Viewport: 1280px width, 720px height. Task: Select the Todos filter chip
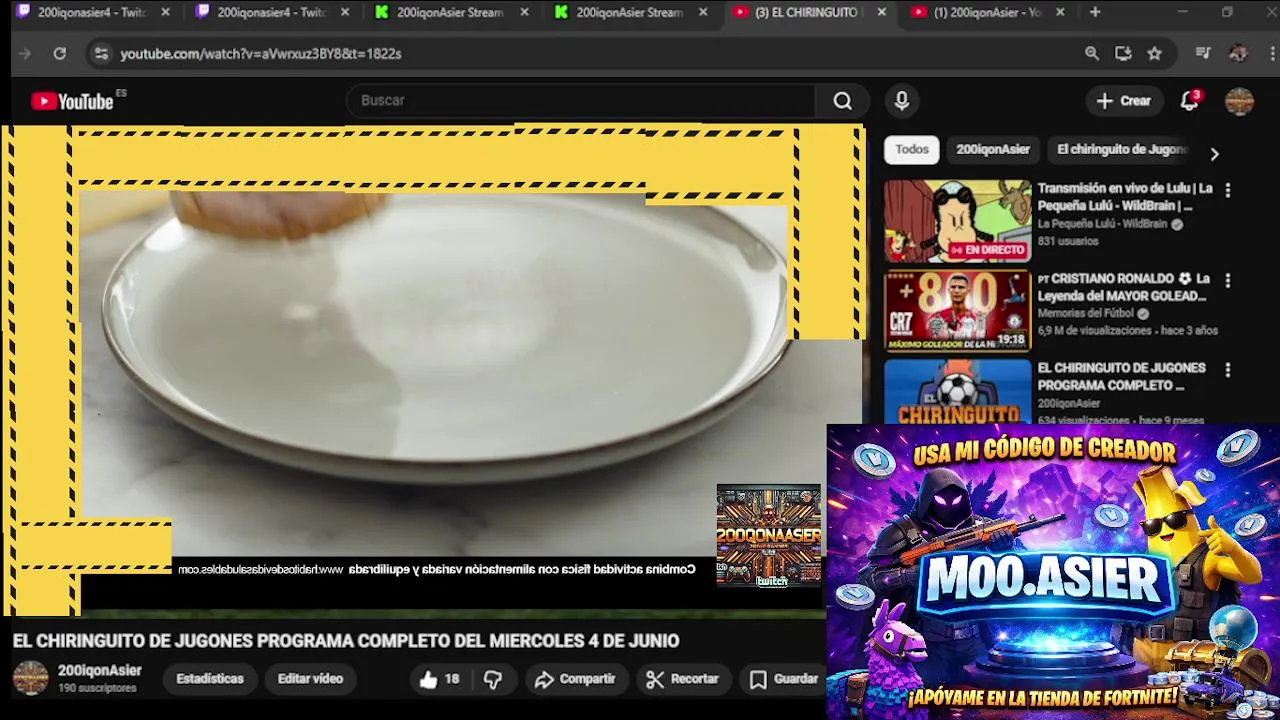(912, 149)
